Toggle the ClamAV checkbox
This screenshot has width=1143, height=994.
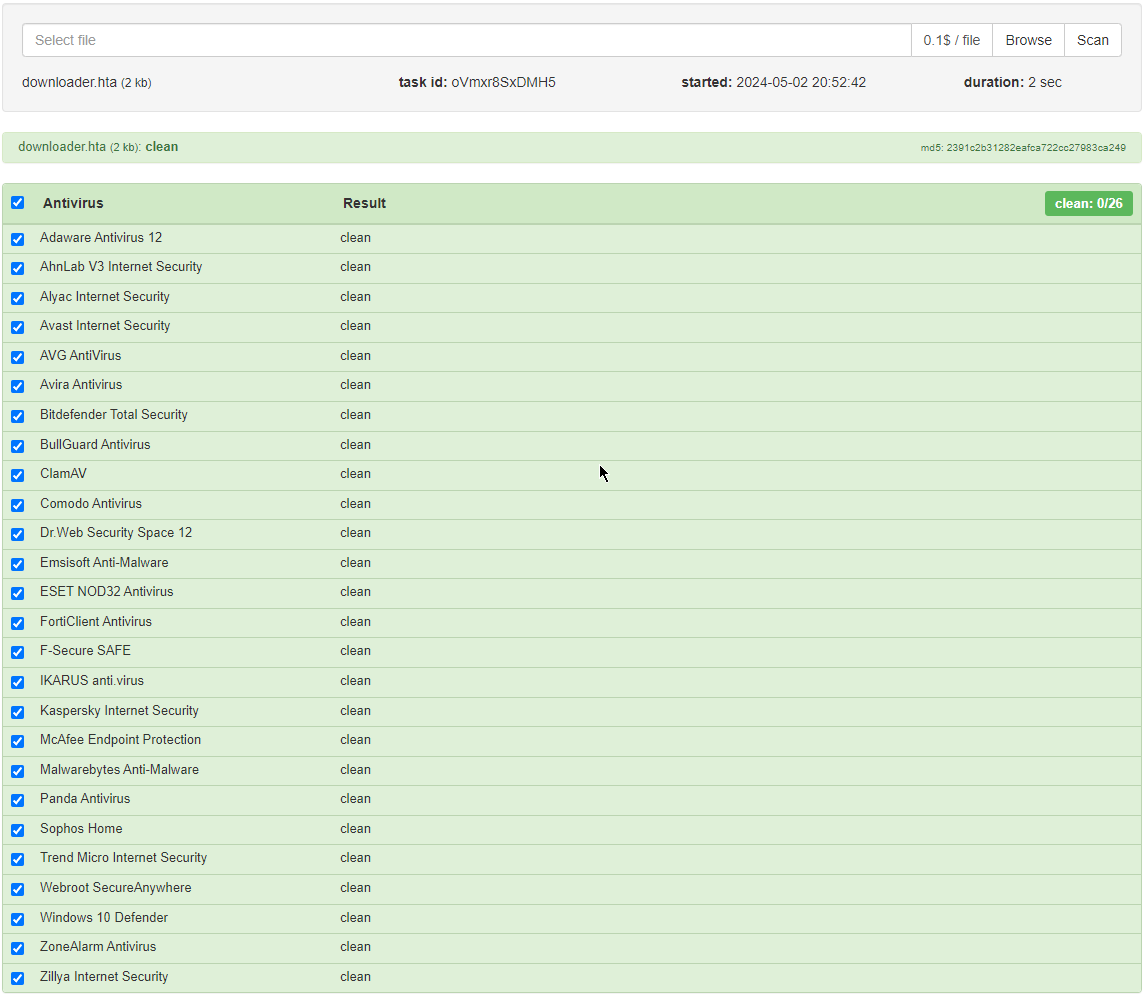pos(17,475)
